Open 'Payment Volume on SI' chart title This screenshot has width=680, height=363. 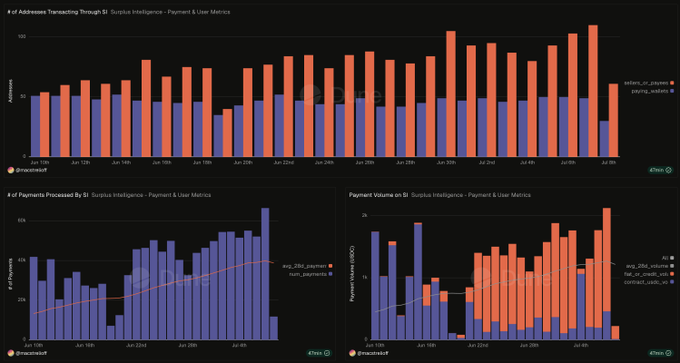click(378, 195)
